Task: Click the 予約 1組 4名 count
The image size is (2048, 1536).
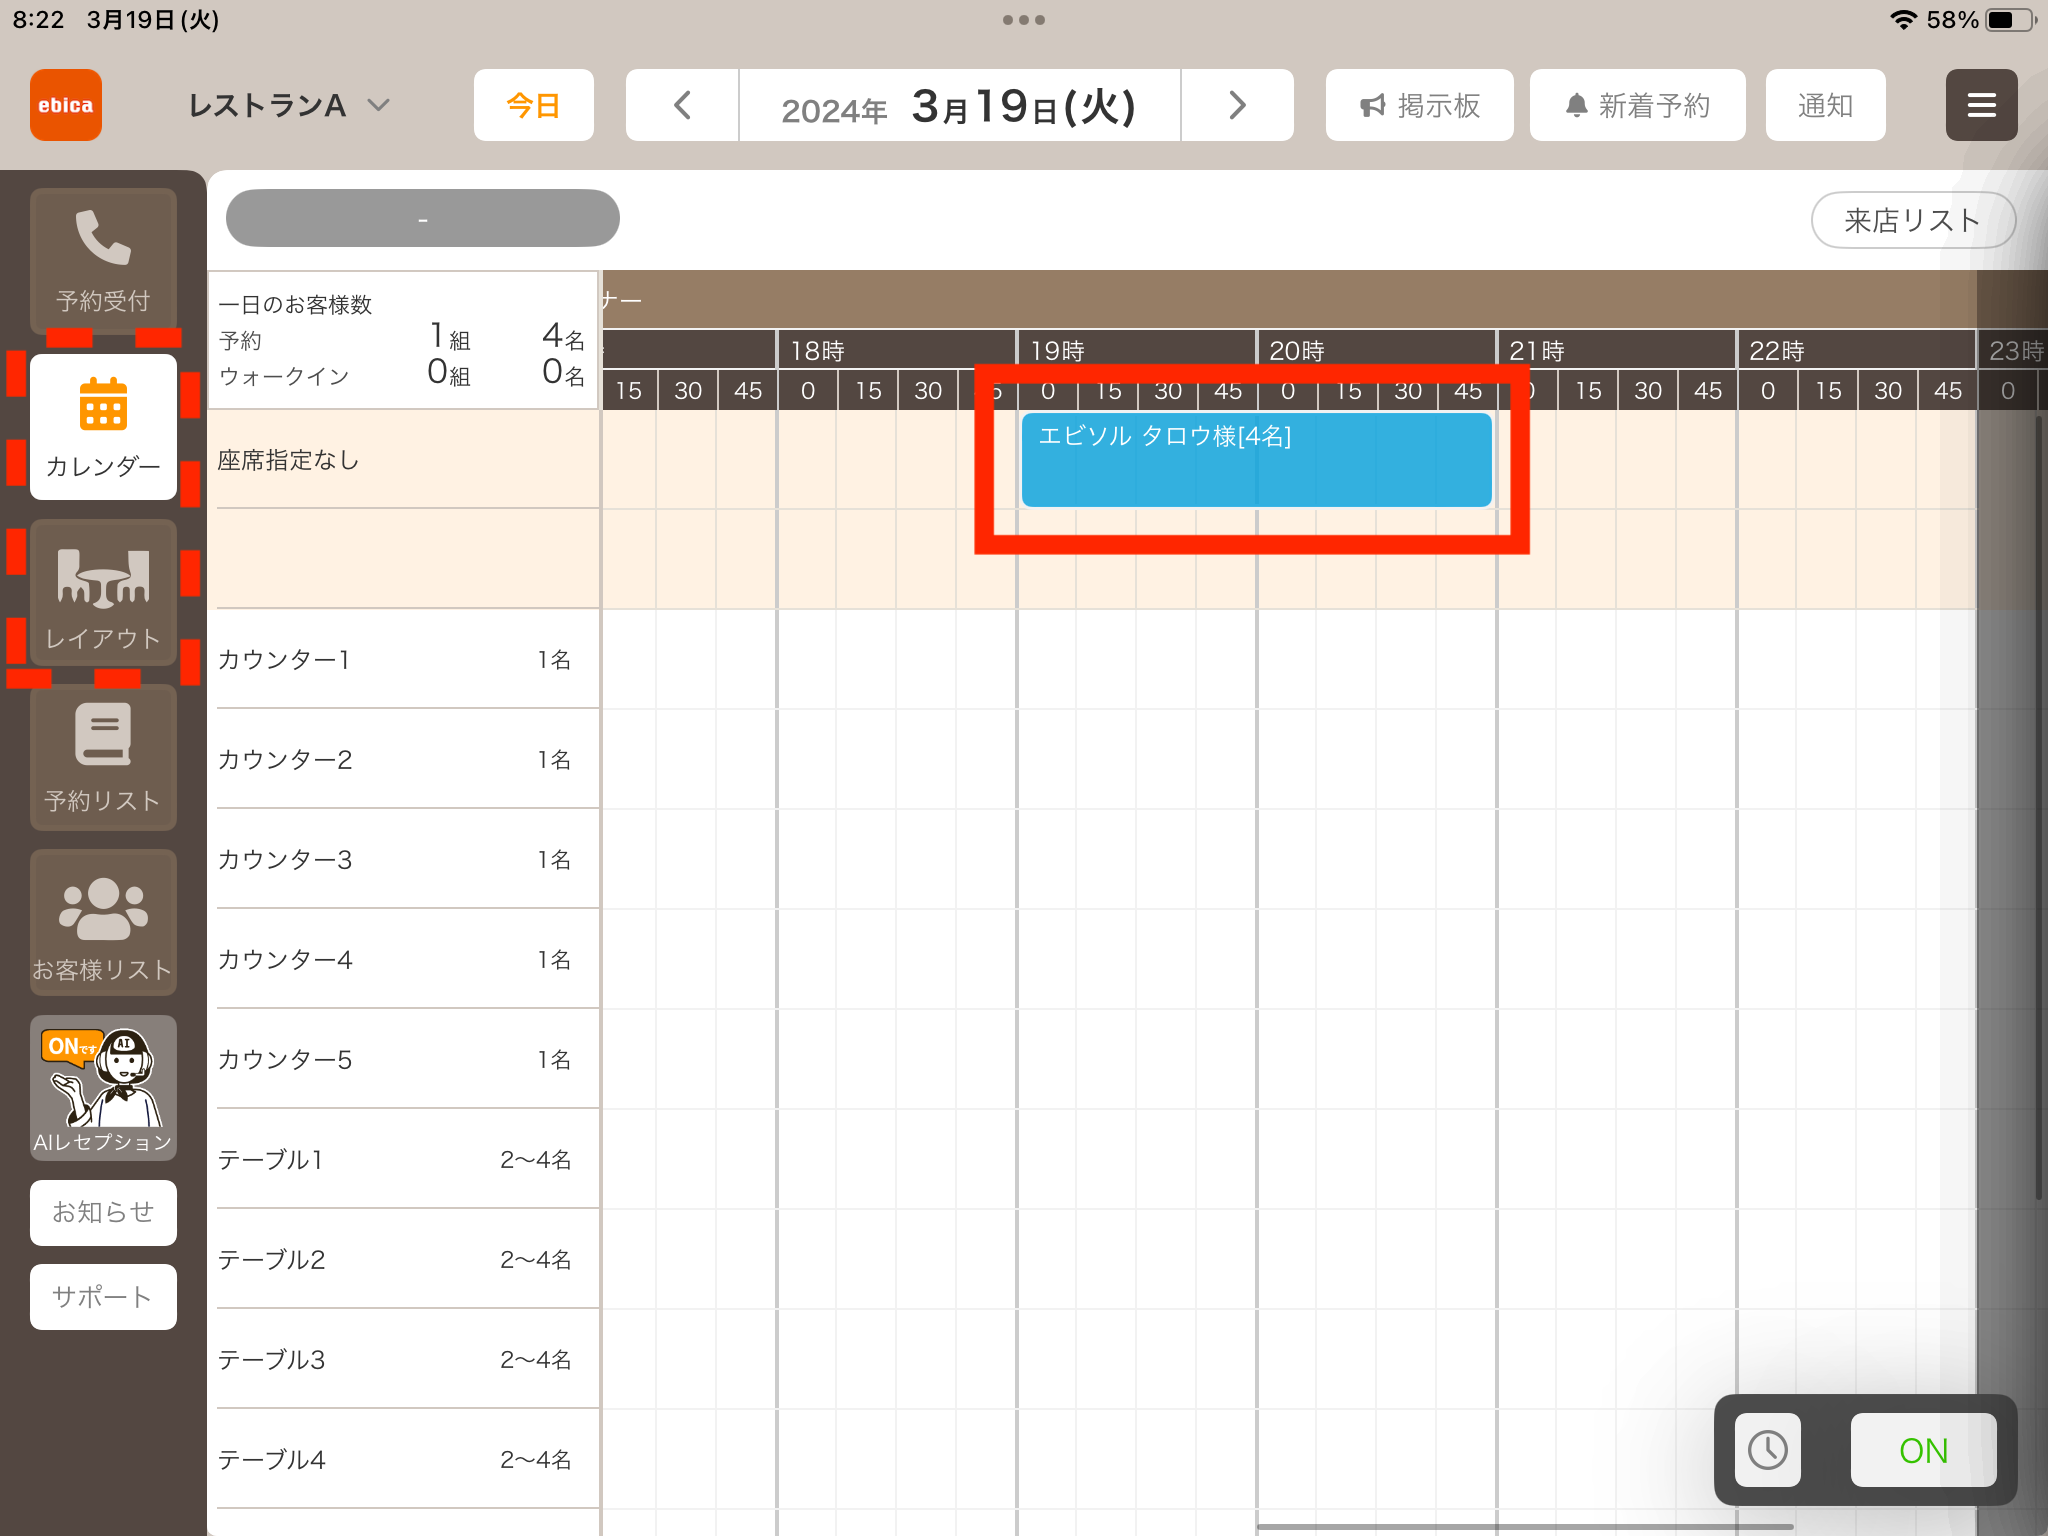Action: [x=402, y=339]
